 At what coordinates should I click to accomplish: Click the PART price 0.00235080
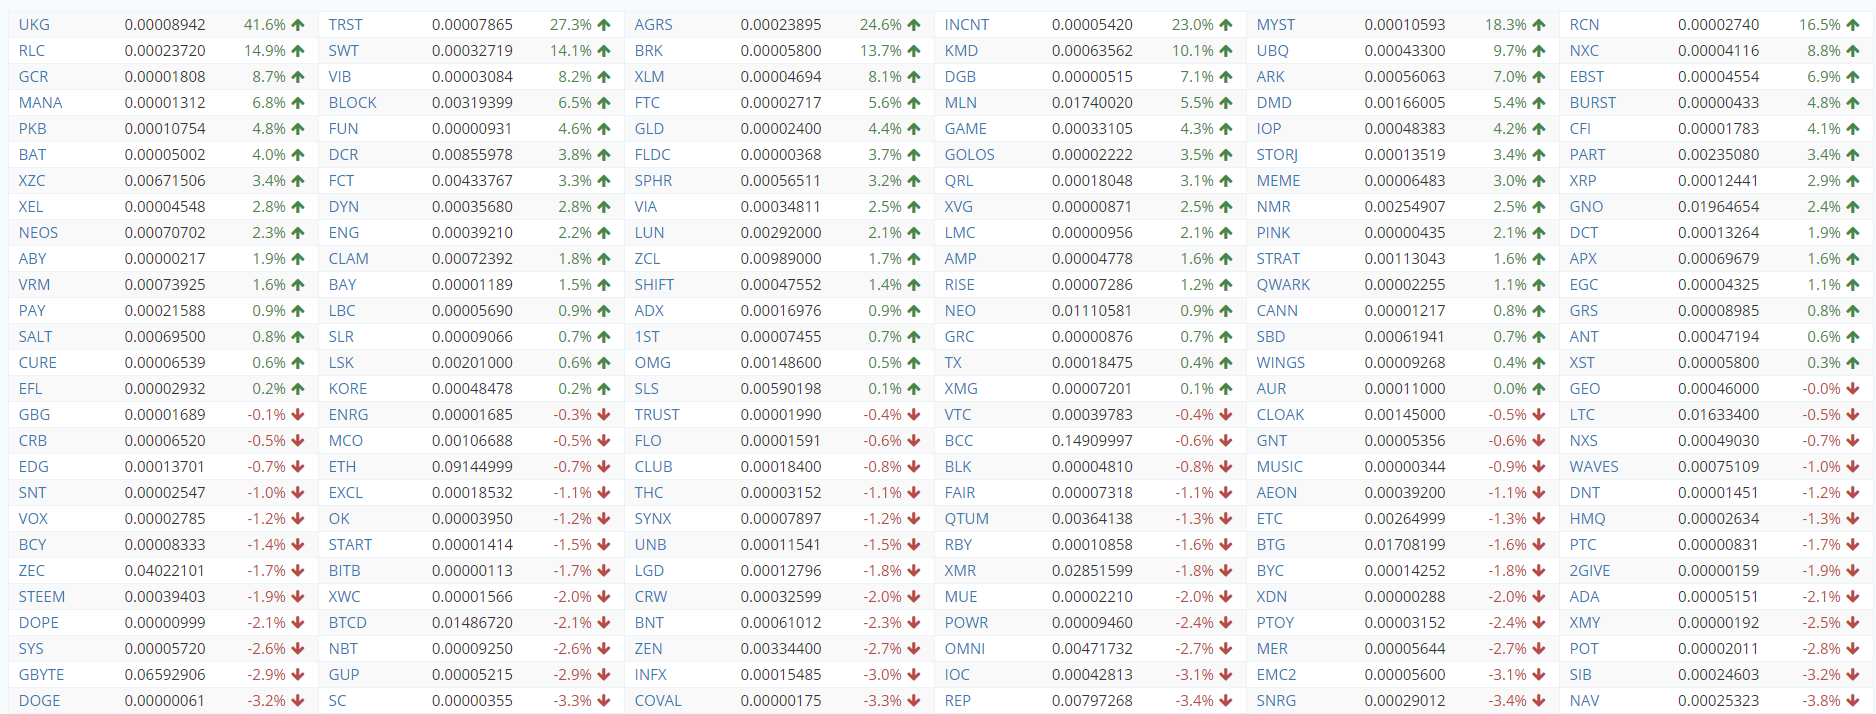click(1719, 155)
